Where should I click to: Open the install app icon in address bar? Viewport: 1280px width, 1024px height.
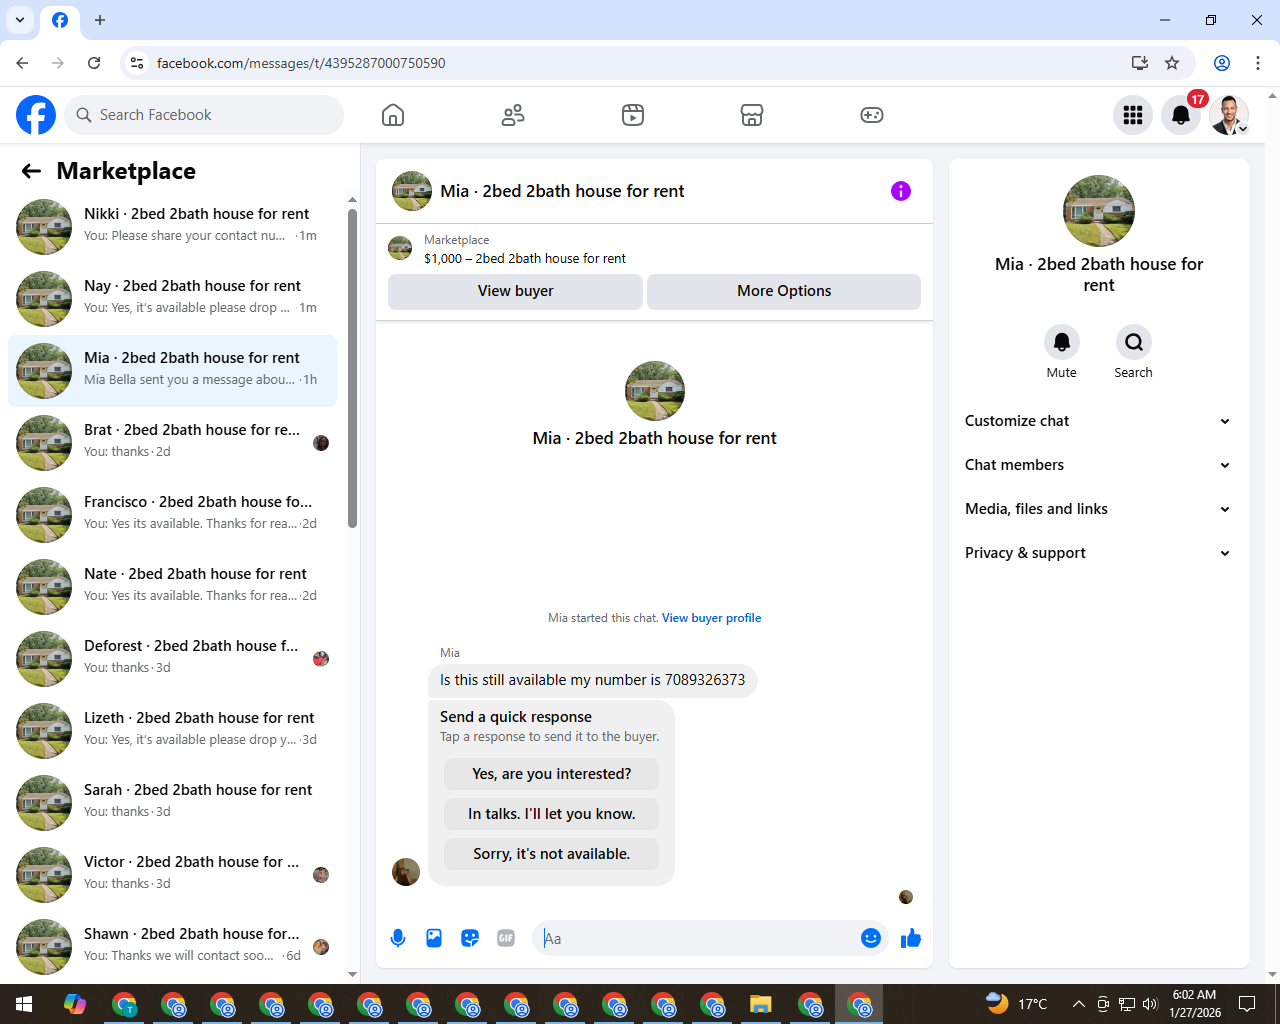click(1139, 63)
